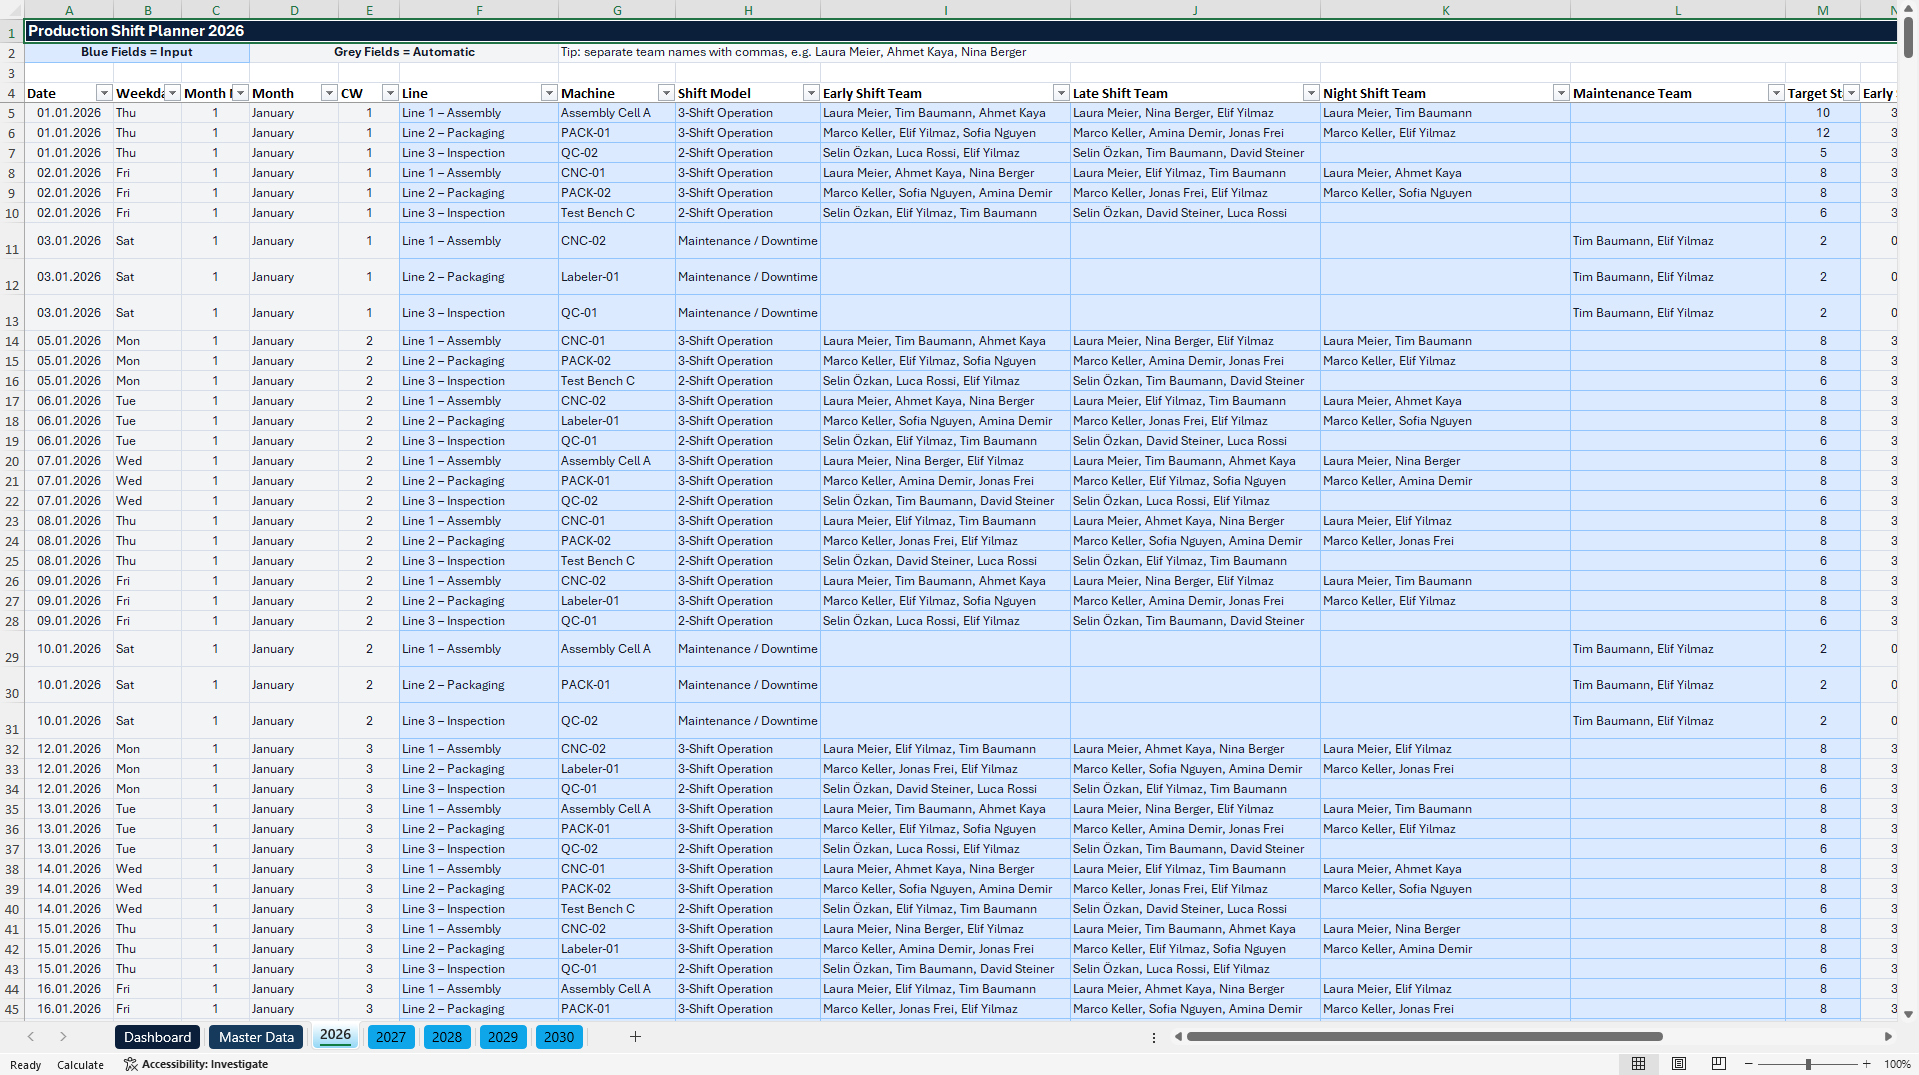1919x1075 pixels.
Task: Select 'Line 3 – Inspection' cell in row 7
Action: (x=479, y=153)
